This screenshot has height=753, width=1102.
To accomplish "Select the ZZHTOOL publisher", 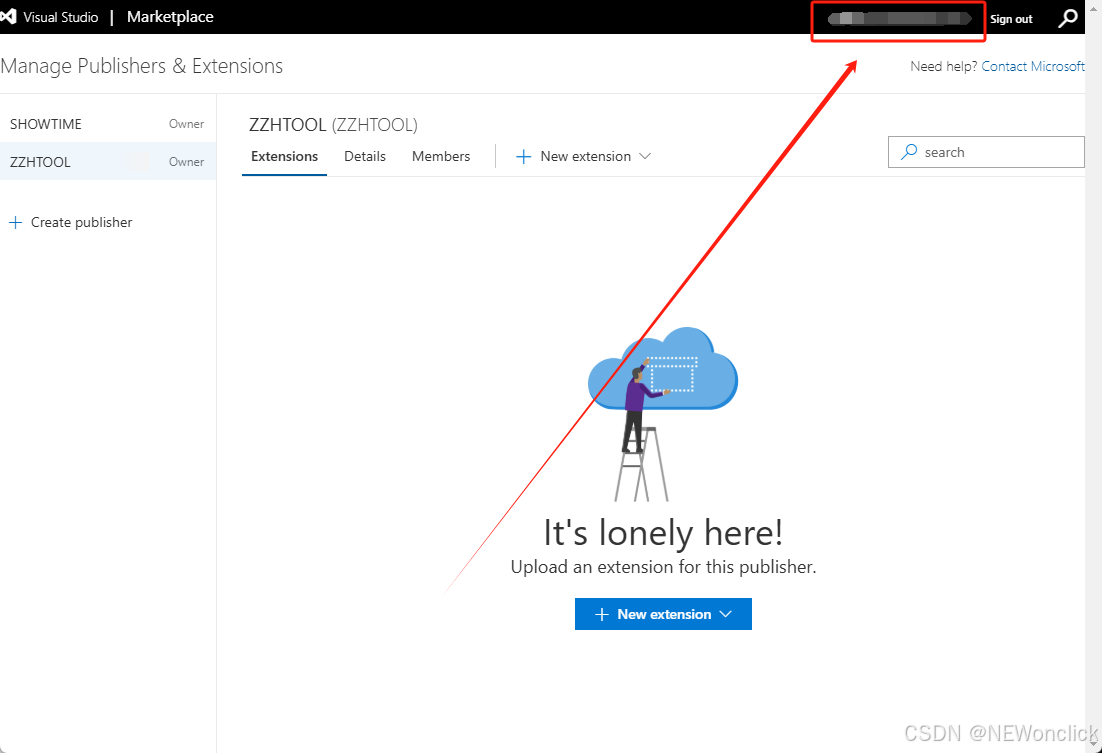I will point(108,162).
